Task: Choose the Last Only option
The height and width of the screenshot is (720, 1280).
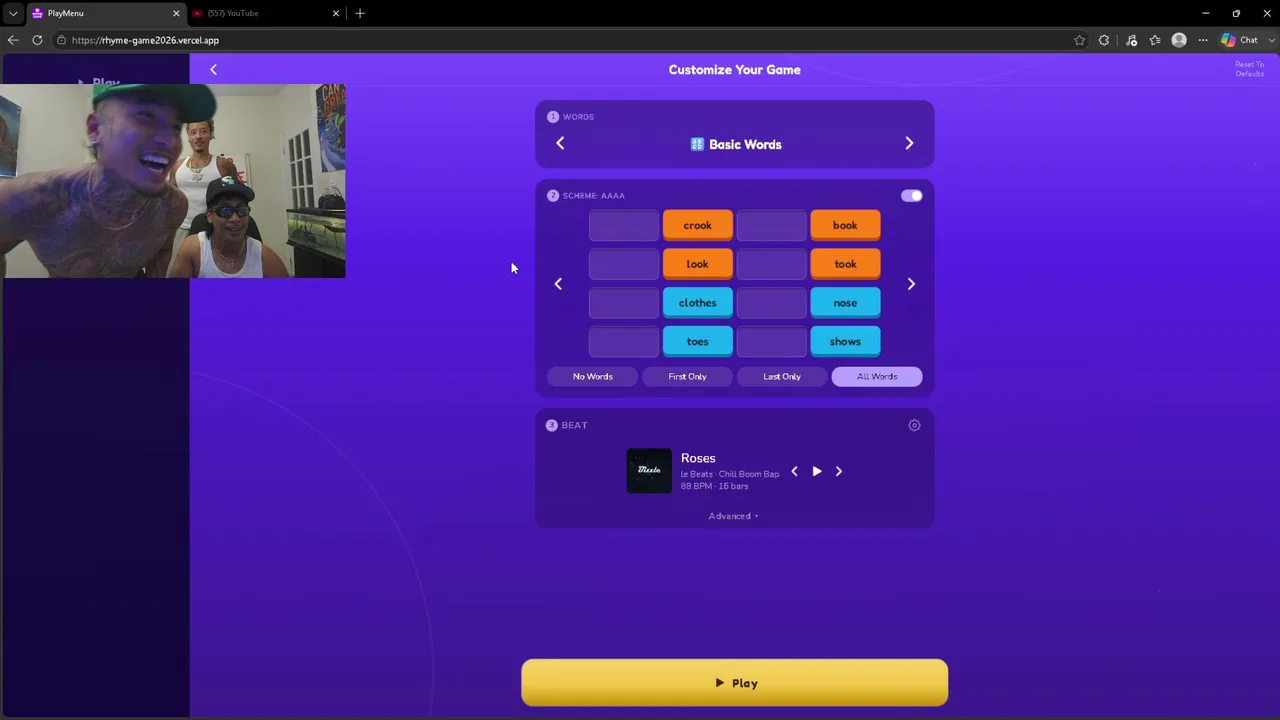Action: click(x=782, y=376)
